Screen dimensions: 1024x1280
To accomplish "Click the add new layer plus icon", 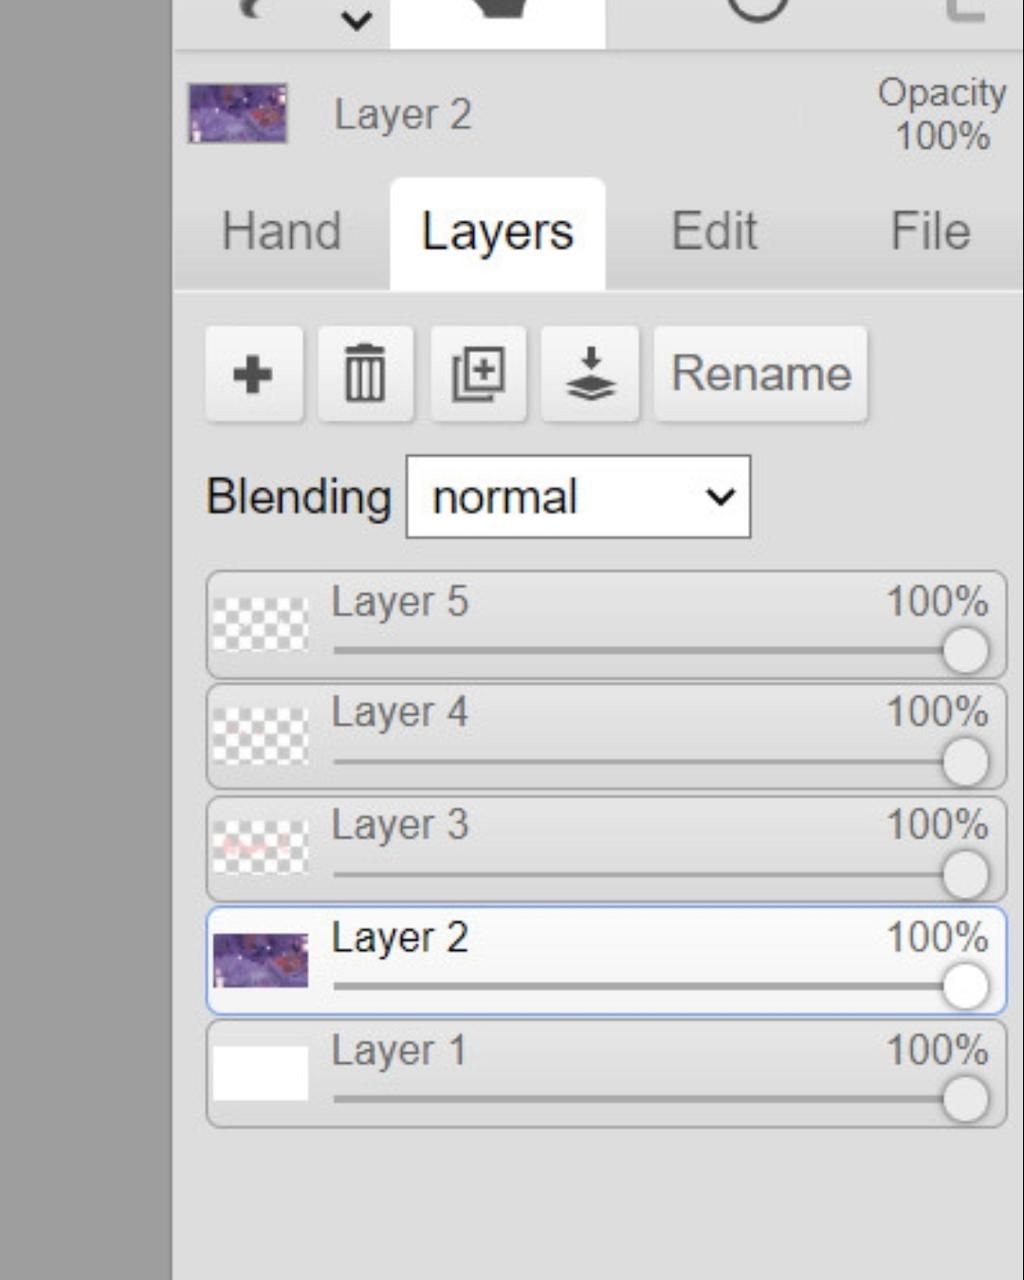I will click(253, 374).
